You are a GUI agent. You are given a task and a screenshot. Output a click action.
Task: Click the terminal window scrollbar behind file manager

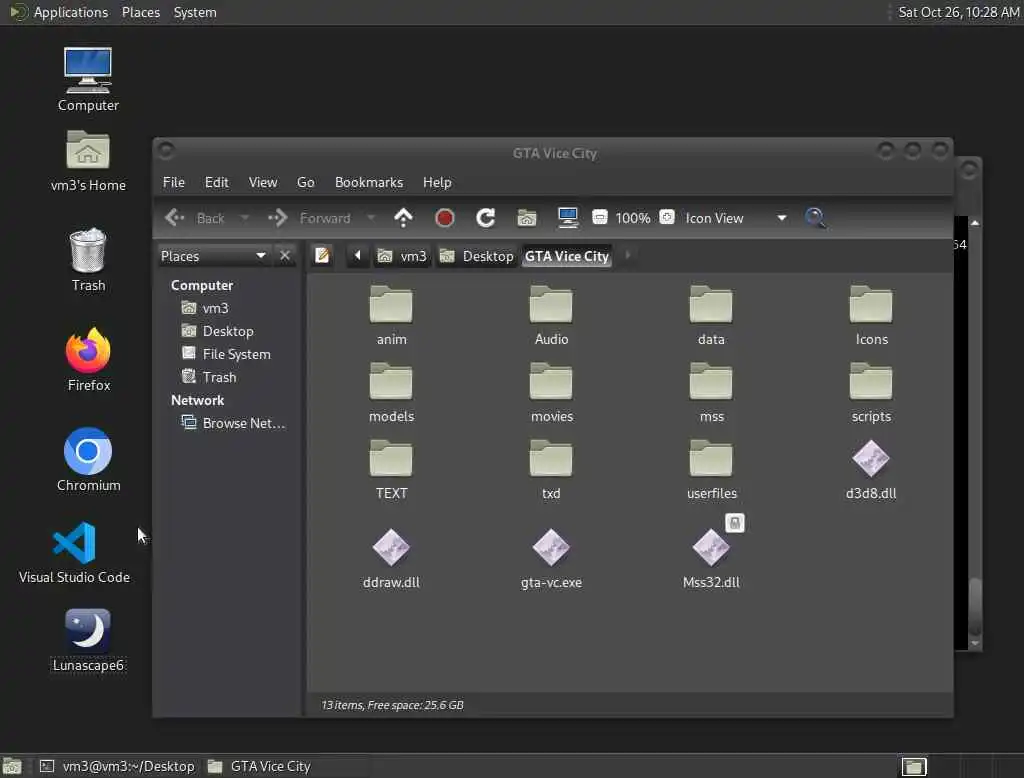click(974, 604)
